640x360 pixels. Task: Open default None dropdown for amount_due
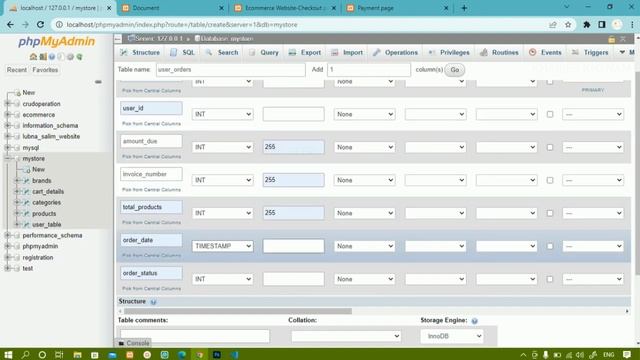click(364, 147)
